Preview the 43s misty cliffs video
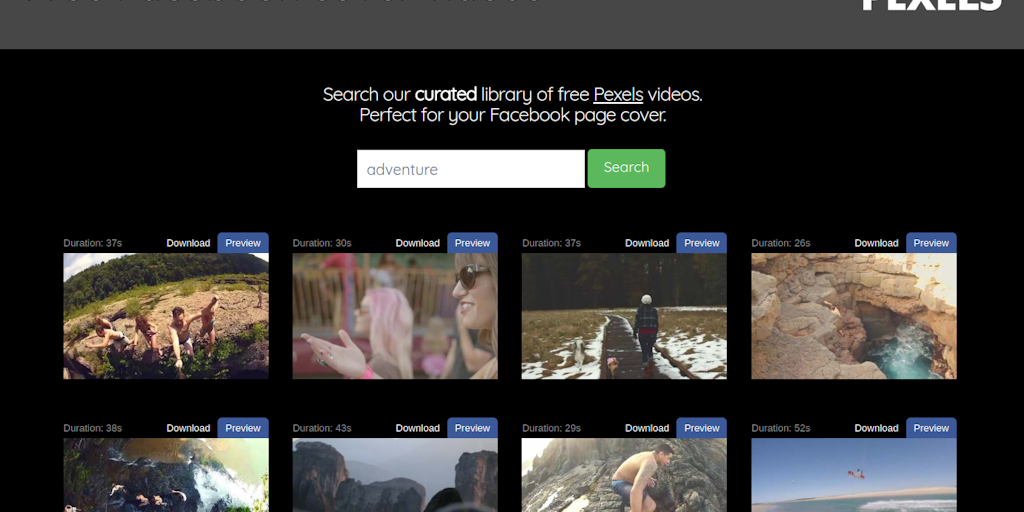 472,428
